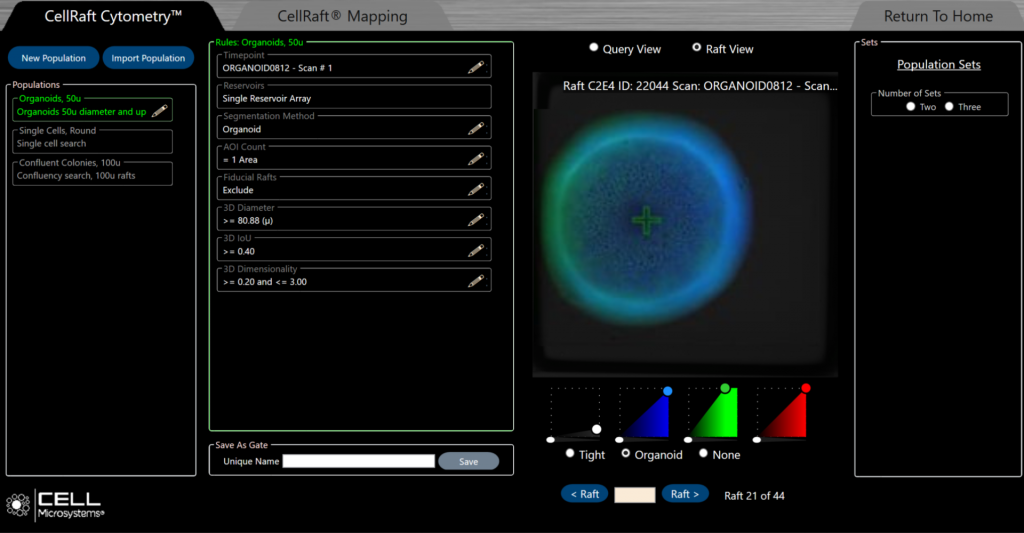The image size is (1024, 533).
Task: Choose Three for Number of Sets
Action: (x=949, y=106)
